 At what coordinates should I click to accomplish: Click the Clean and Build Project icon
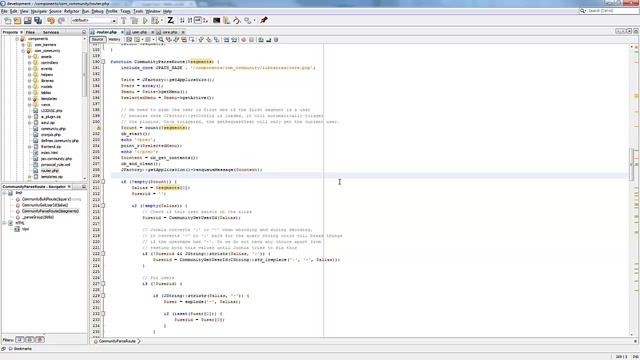pos(134,20)
